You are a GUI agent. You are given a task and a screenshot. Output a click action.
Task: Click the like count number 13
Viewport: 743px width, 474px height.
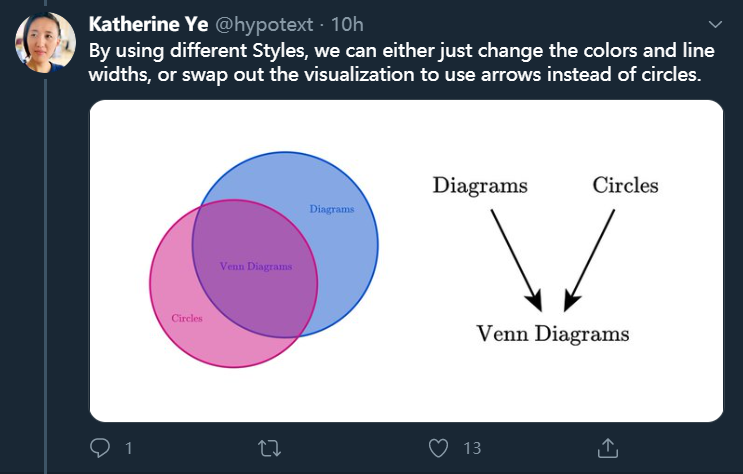tap(473, 449)
